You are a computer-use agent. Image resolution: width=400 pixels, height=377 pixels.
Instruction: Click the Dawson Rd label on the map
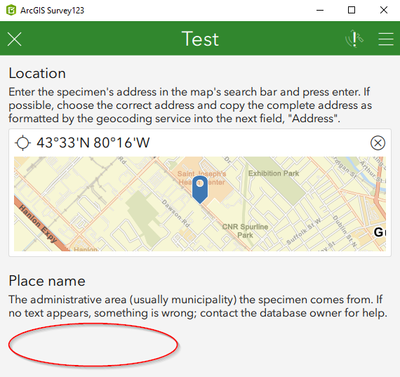[x=176, y=214]
